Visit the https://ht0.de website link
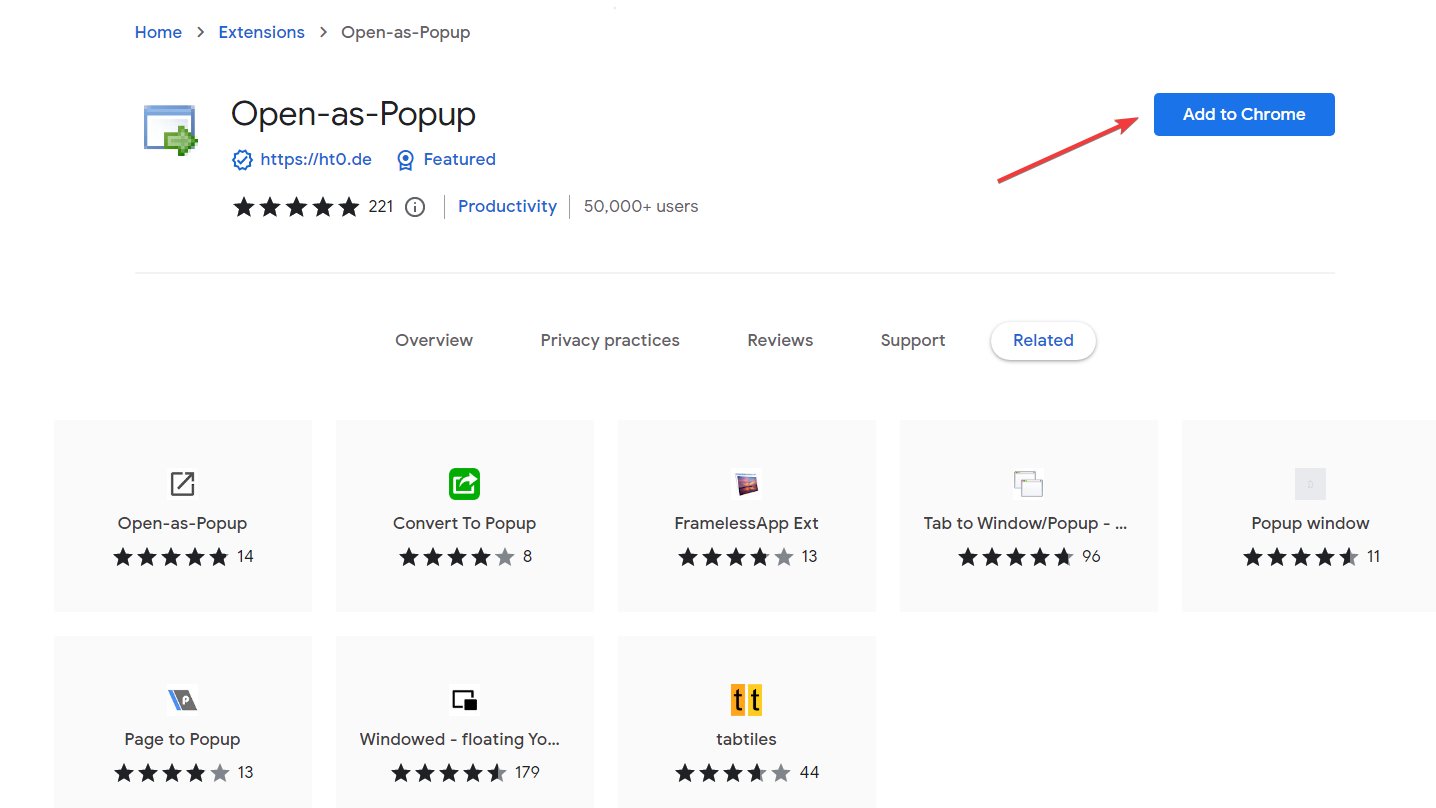This screenshot has width=1436, height=808. 315,159
